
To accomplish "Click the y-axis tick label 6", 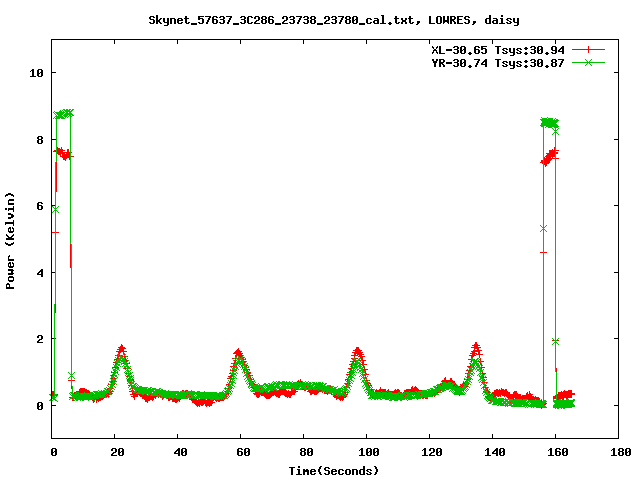I will point(40,206).
